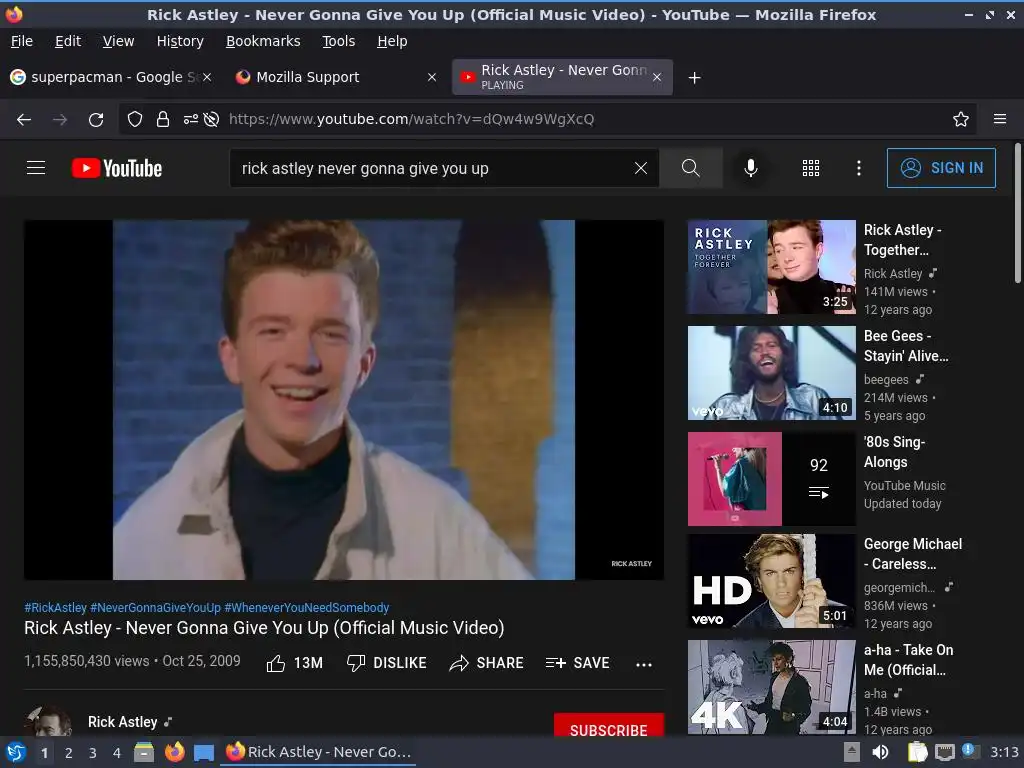The height and width of the screenshot is (768, 1024).
Task: Click the video title text
Action: point(264,628)
